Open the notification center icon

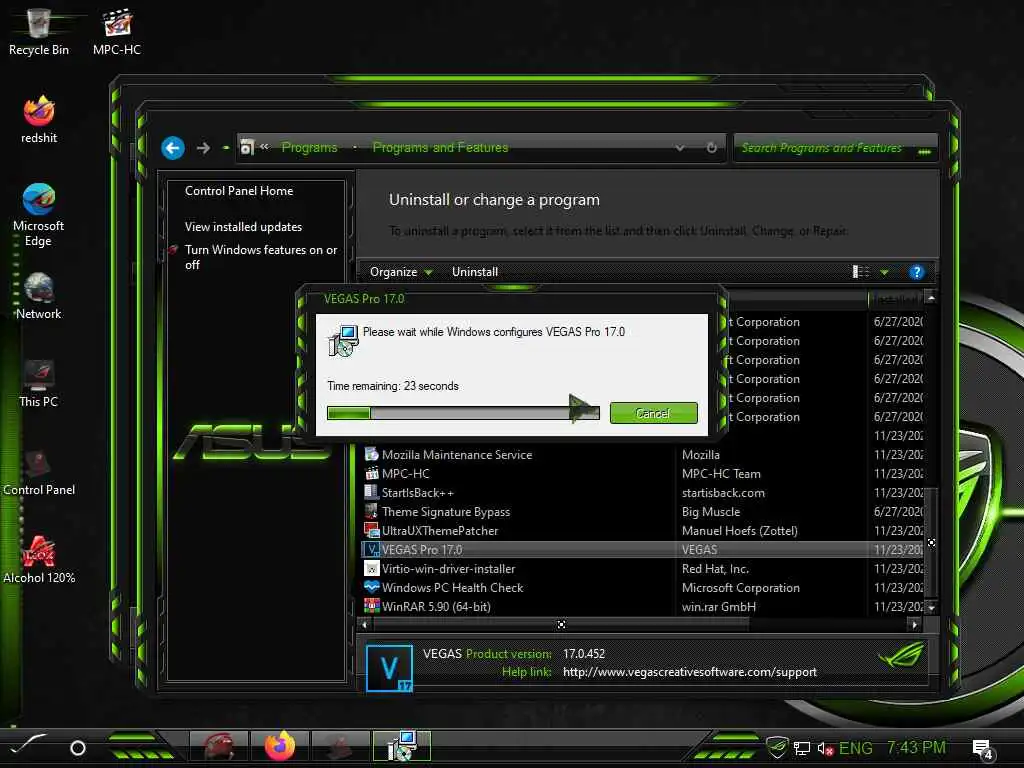[x=982, y=749]
